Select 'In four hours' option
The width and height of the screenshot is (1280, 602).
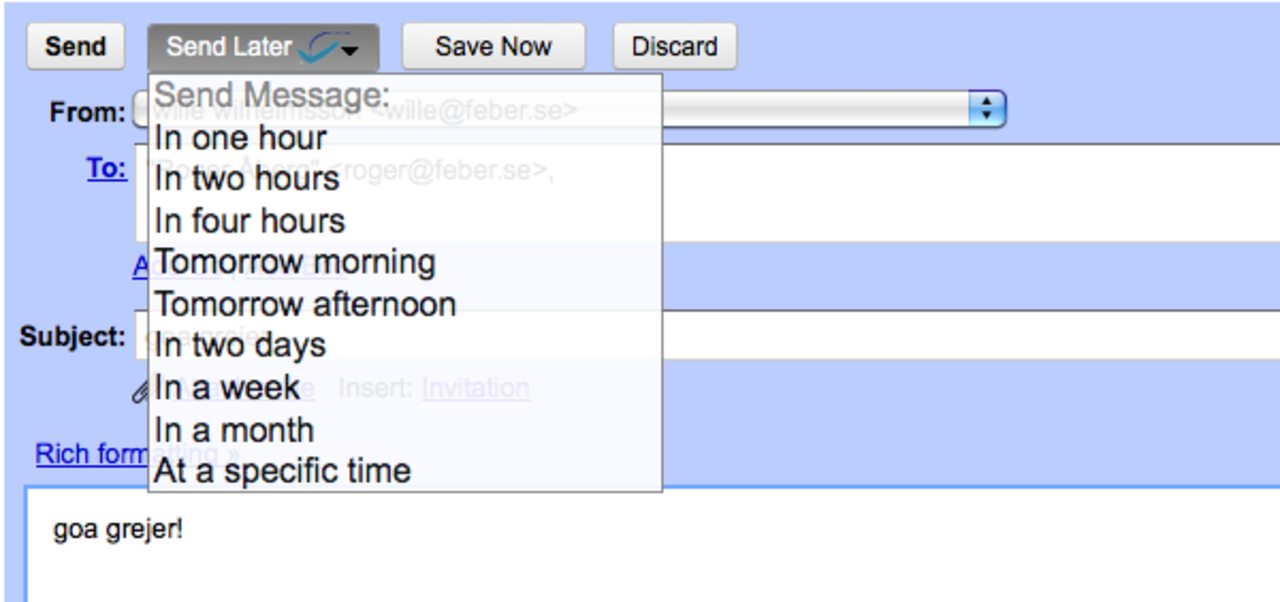(250, 221)
